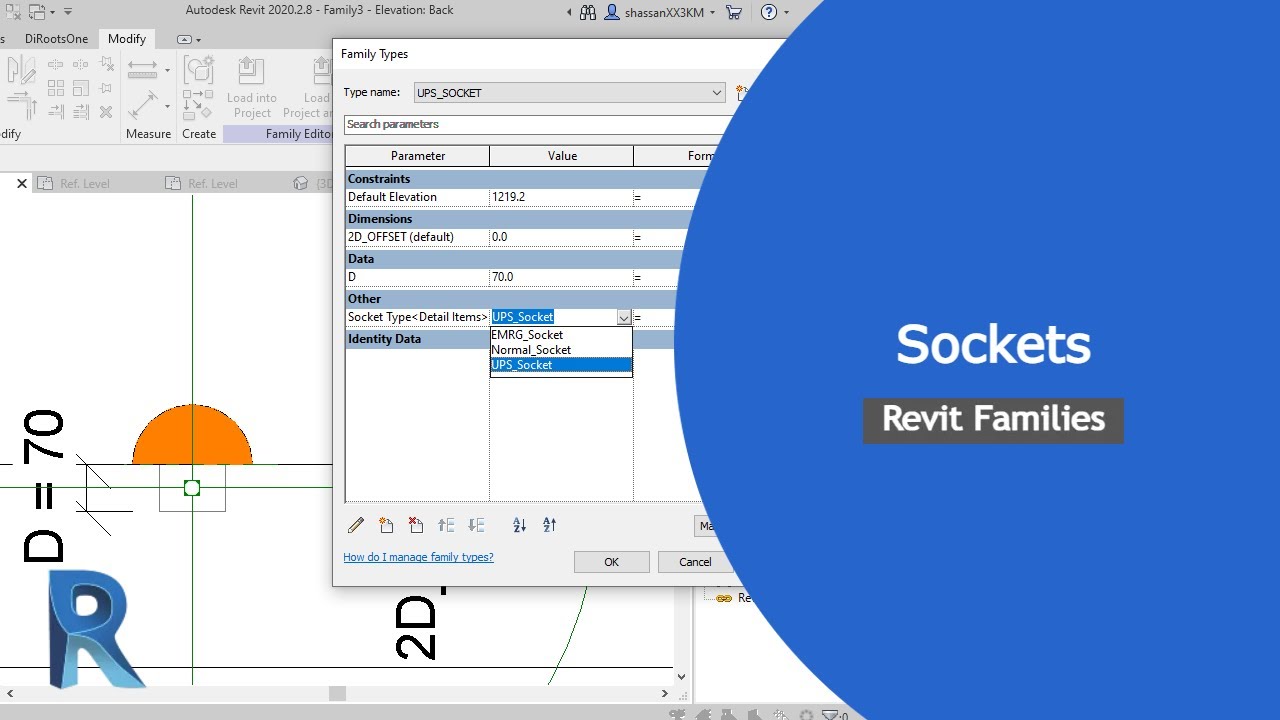This screenshot has height=720, width=1280.
Task: Switch to the second Ref. Level view tab
Action: [x=213, y=183]
